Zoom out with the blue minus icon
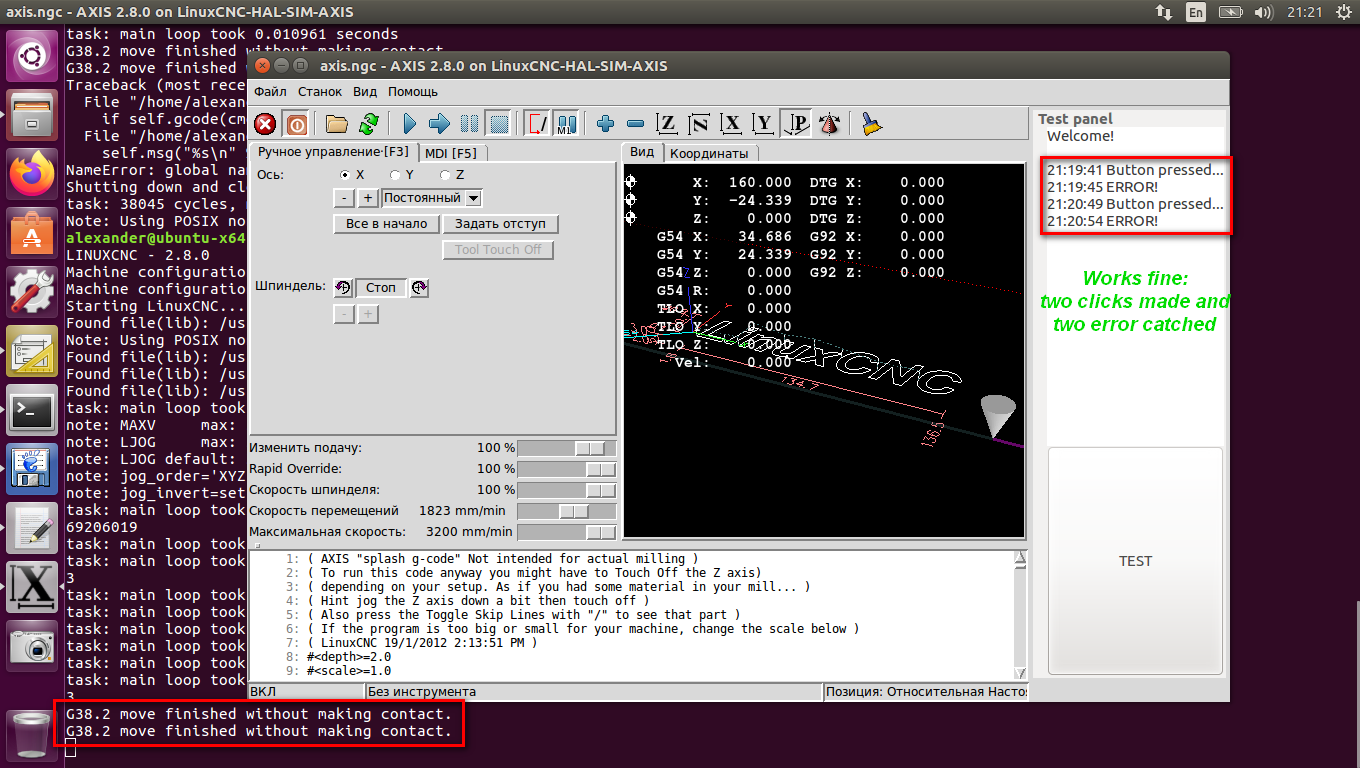Viewport: 1360px width, 768px height. point(635,124)
